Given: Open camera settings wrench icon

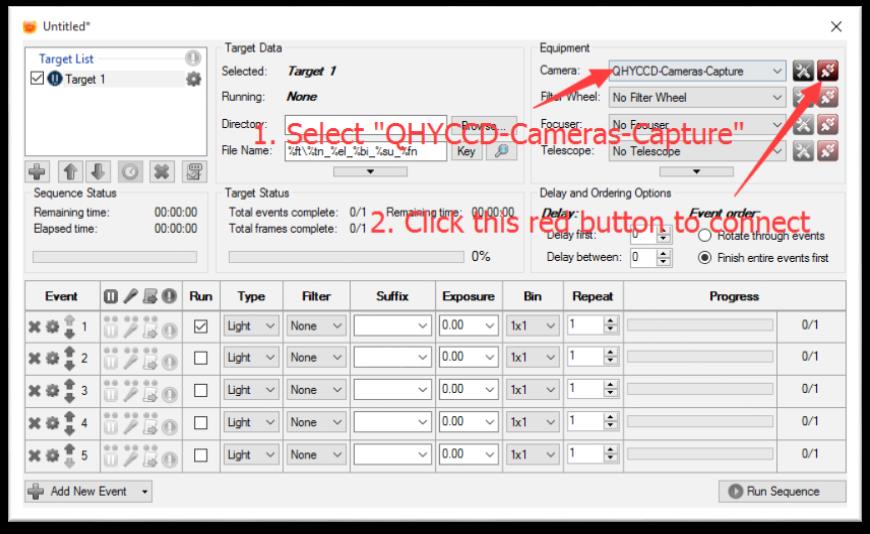Looking at the screenshot, I should coord(803,71).
